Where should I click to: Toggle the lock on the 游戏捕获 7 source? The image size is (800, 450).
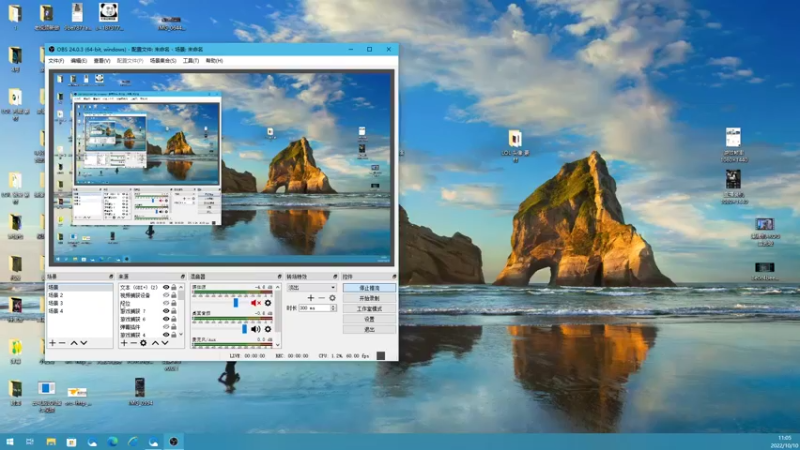click(x=174, y=311)
